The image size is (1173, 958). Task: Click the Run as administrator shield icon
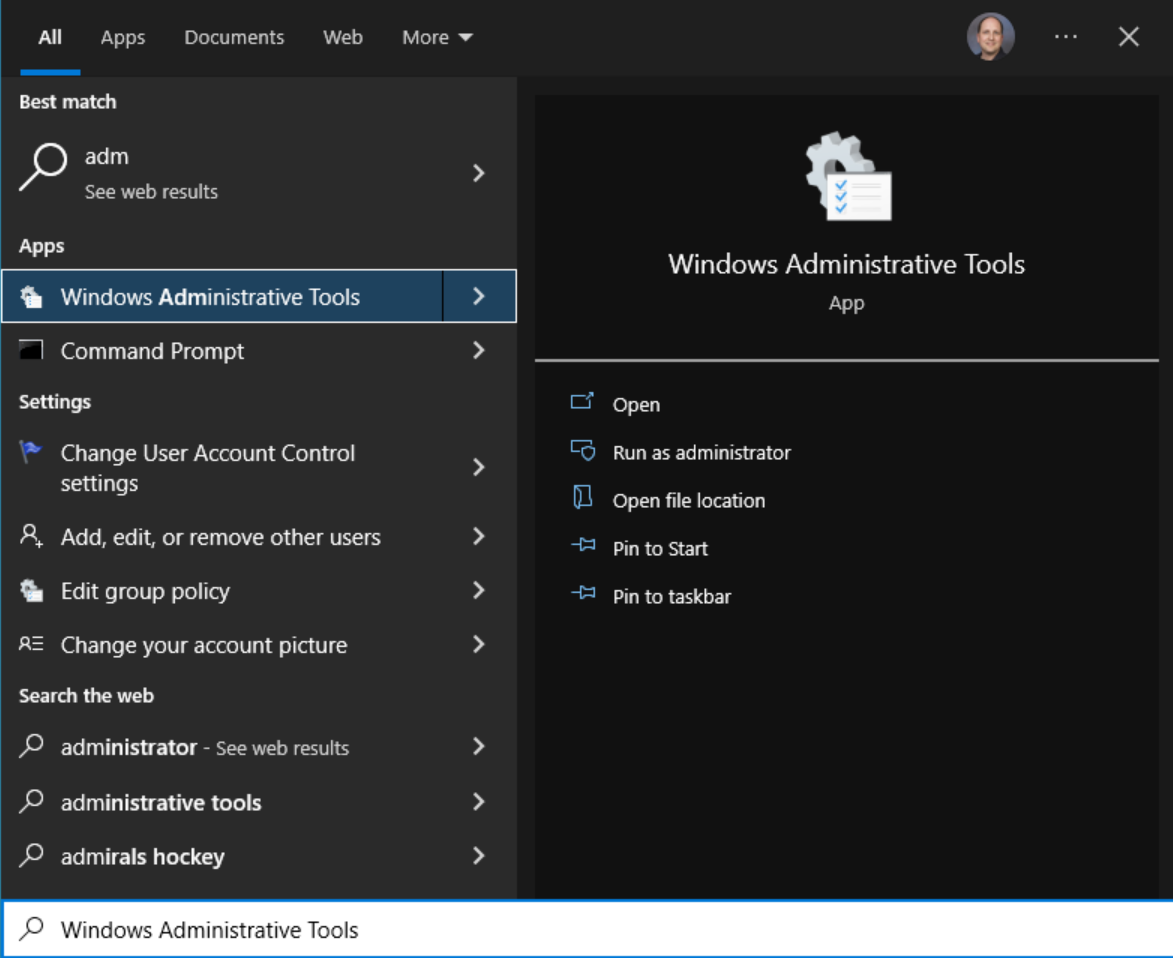581,452
